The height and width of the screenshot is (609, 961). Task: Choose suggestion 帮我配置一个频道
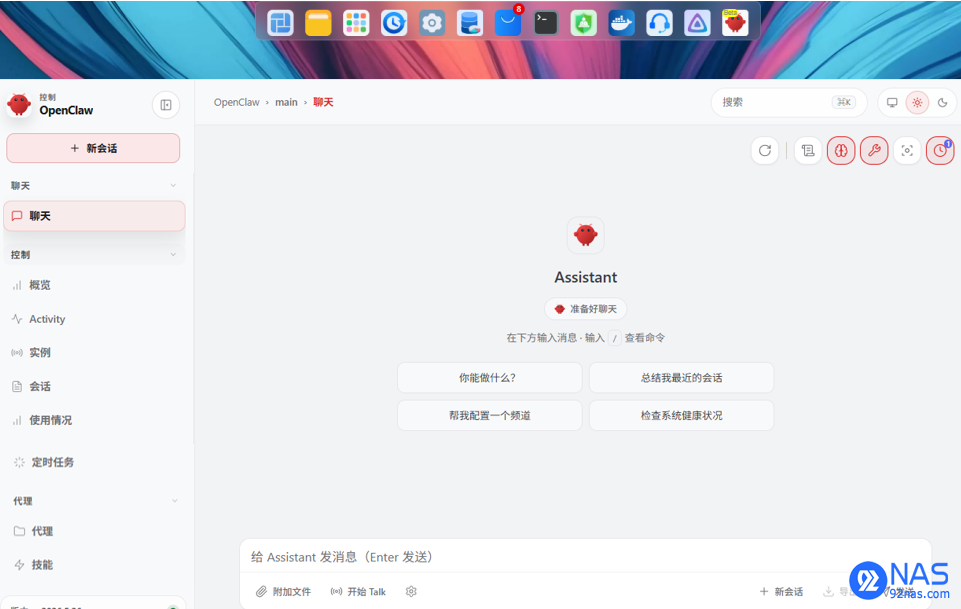pyautogui.click(x=489, y=415)
